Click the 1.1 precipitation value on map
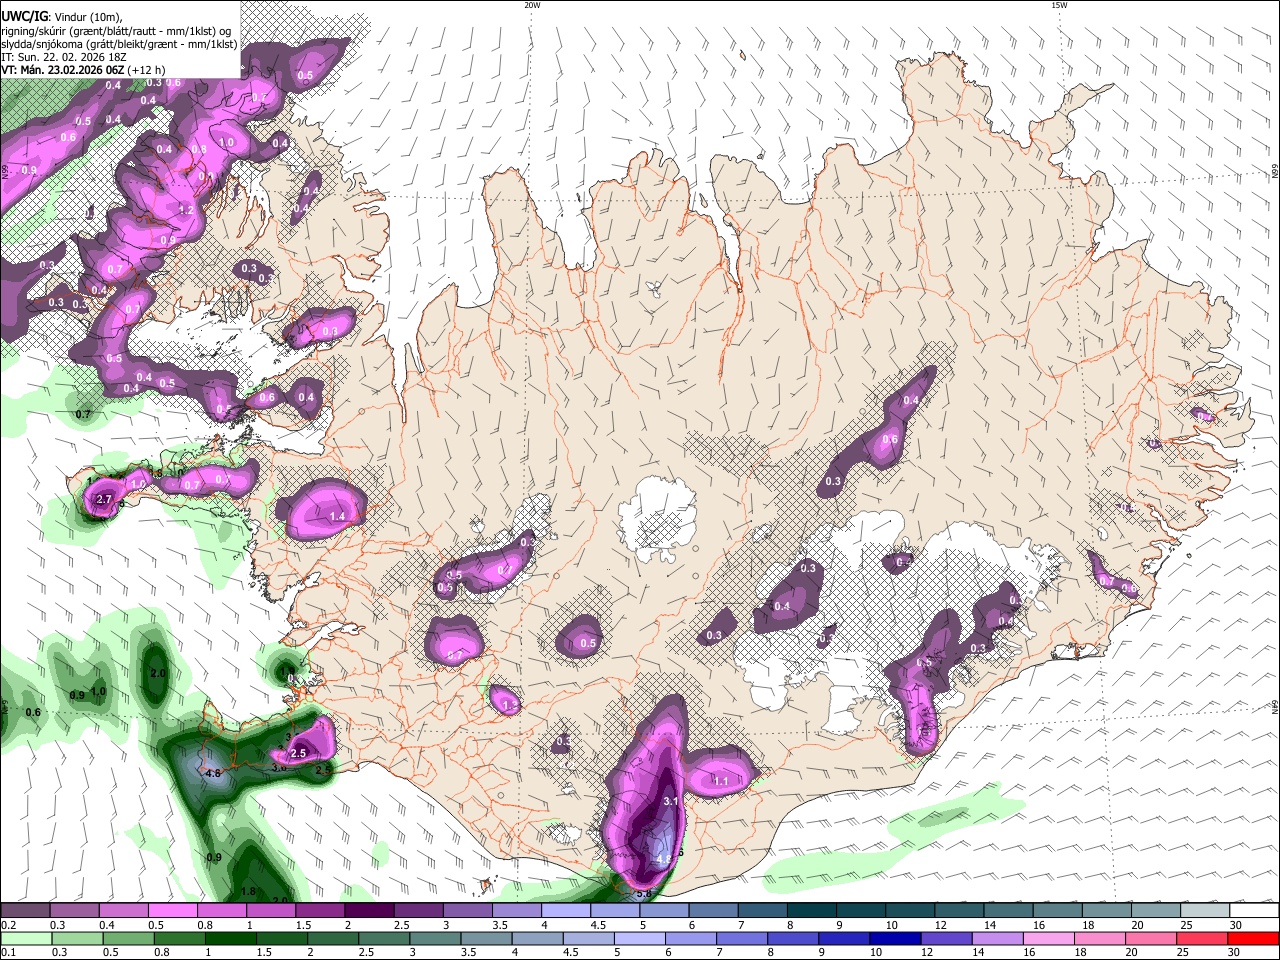 [720, 781]
